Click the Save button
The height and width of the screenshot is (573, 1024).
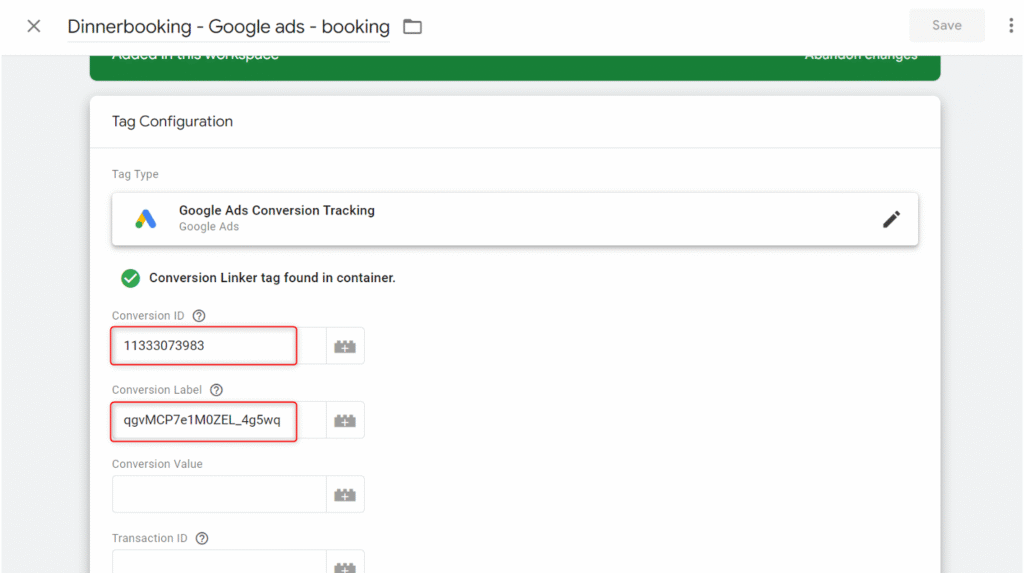(x=946, y=26)
